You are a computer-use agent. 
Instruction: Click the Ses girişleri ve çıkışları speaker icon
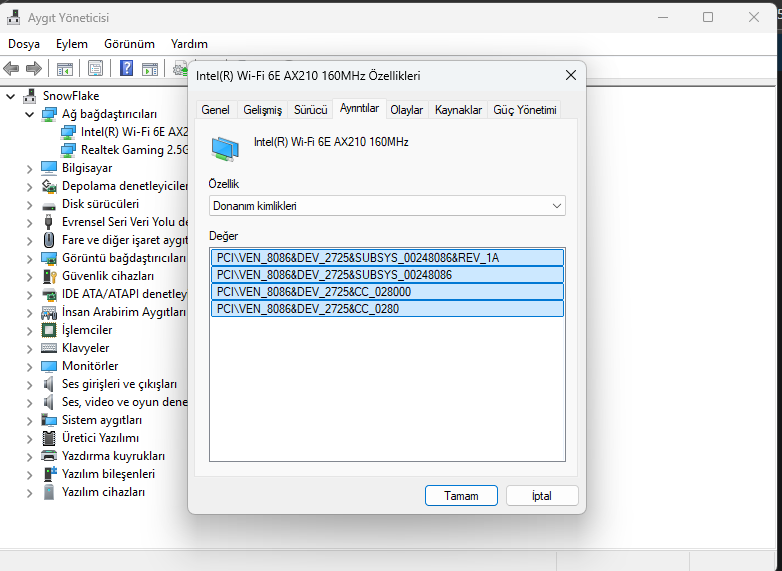tap(48, 384)
